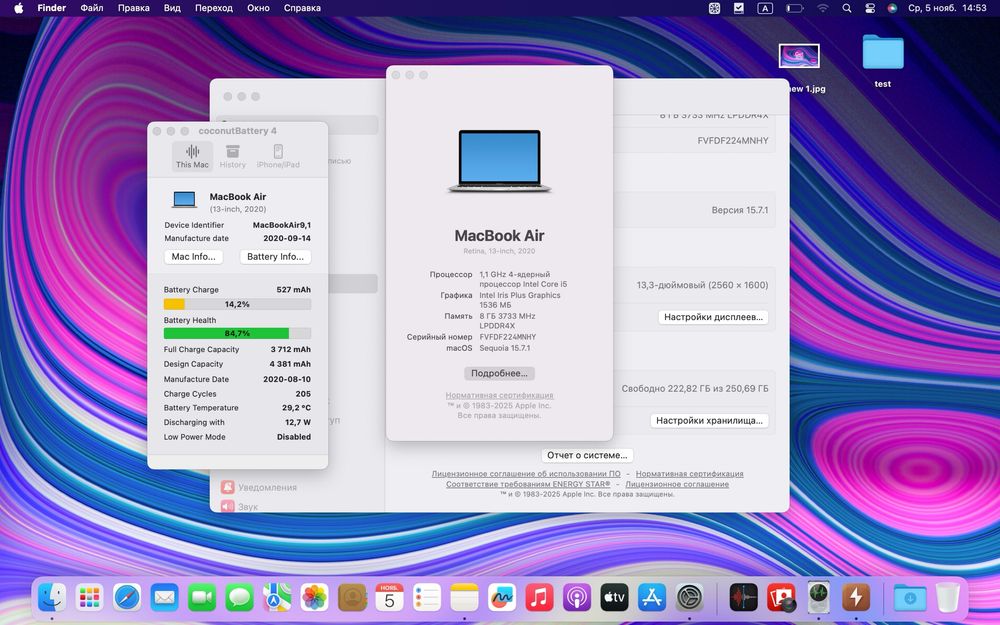Open the Справка menu
This screenshot has width=1000, height=625.
pyautogui.click(x=302, y=8)
